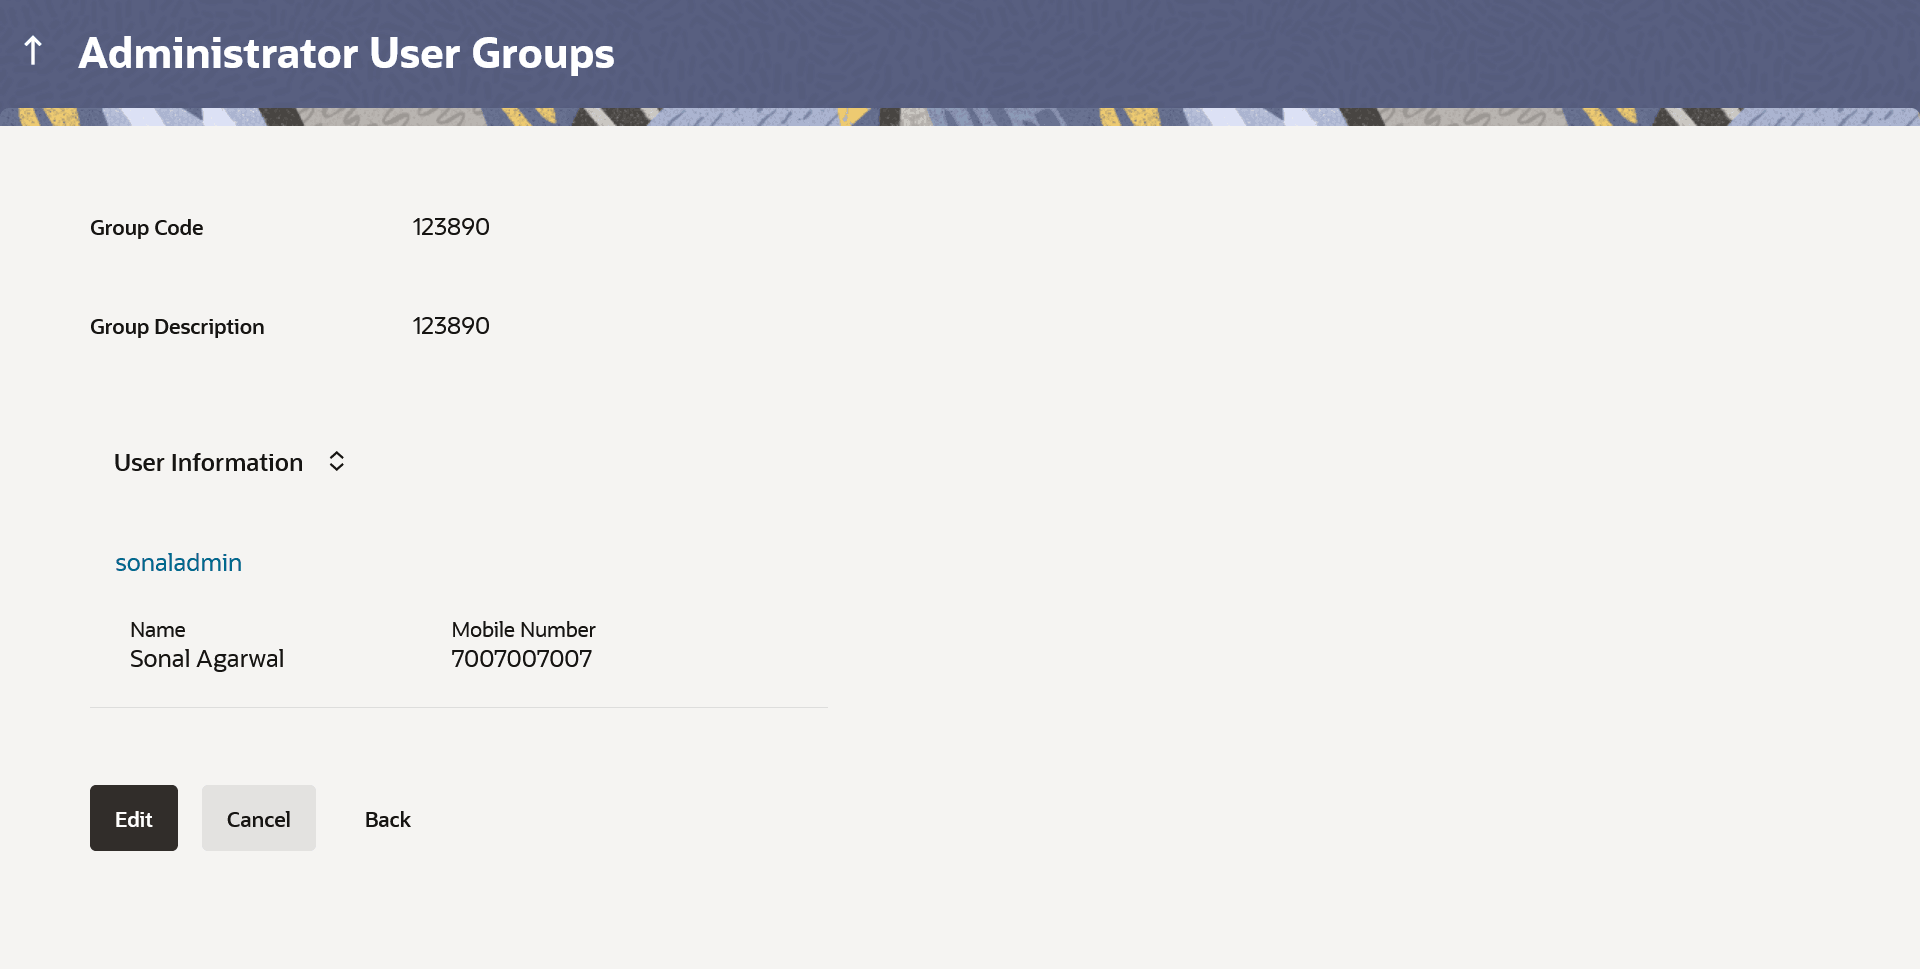Collapse the User Information section chevron
1920x969 pixels.
pos(337,461)
